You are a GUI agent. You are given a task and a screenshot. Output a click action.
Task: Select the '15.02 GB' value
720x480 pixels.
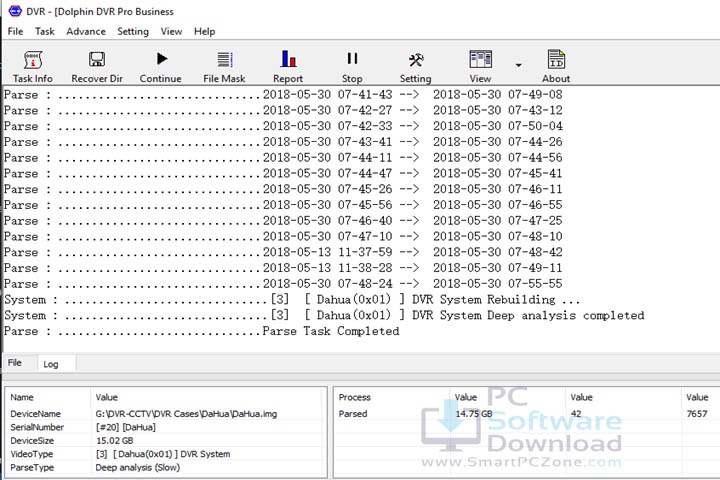114,440
